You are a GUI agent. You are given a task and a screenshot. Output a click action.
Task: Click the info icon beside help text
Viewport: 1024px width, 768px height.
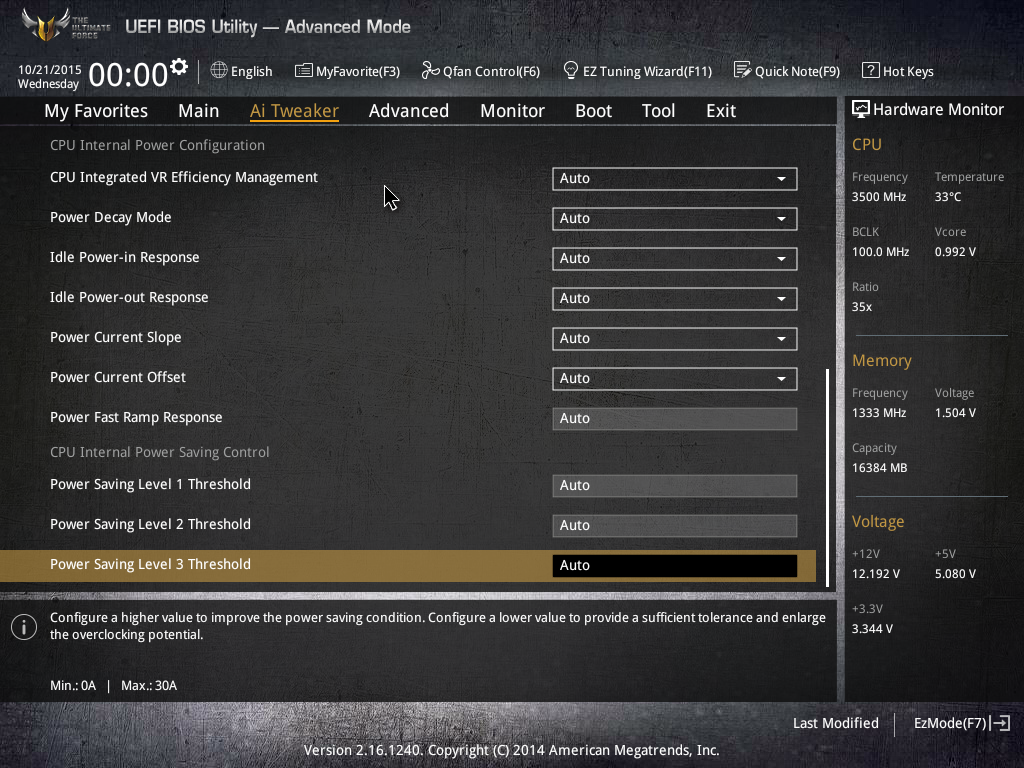click(24, 627)
